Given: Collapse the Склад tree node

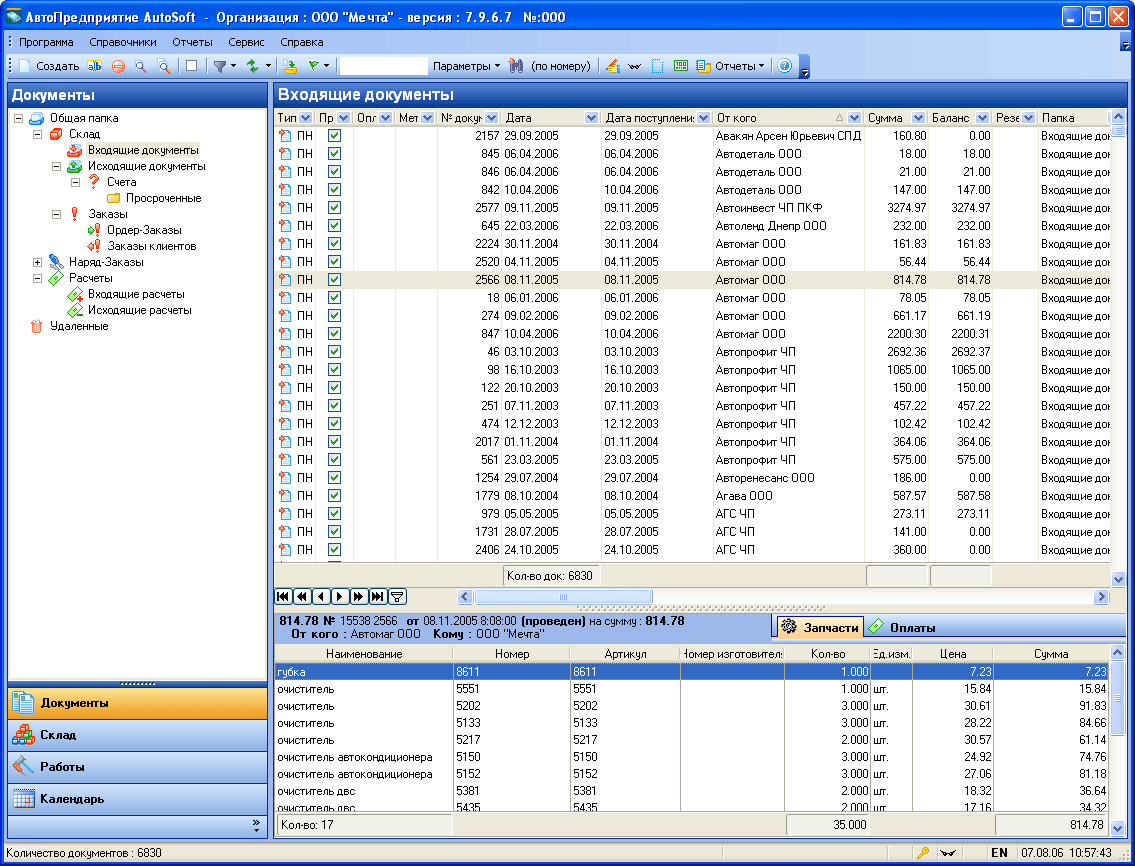Looking at the screenshot, I should [x=38, y=134].
